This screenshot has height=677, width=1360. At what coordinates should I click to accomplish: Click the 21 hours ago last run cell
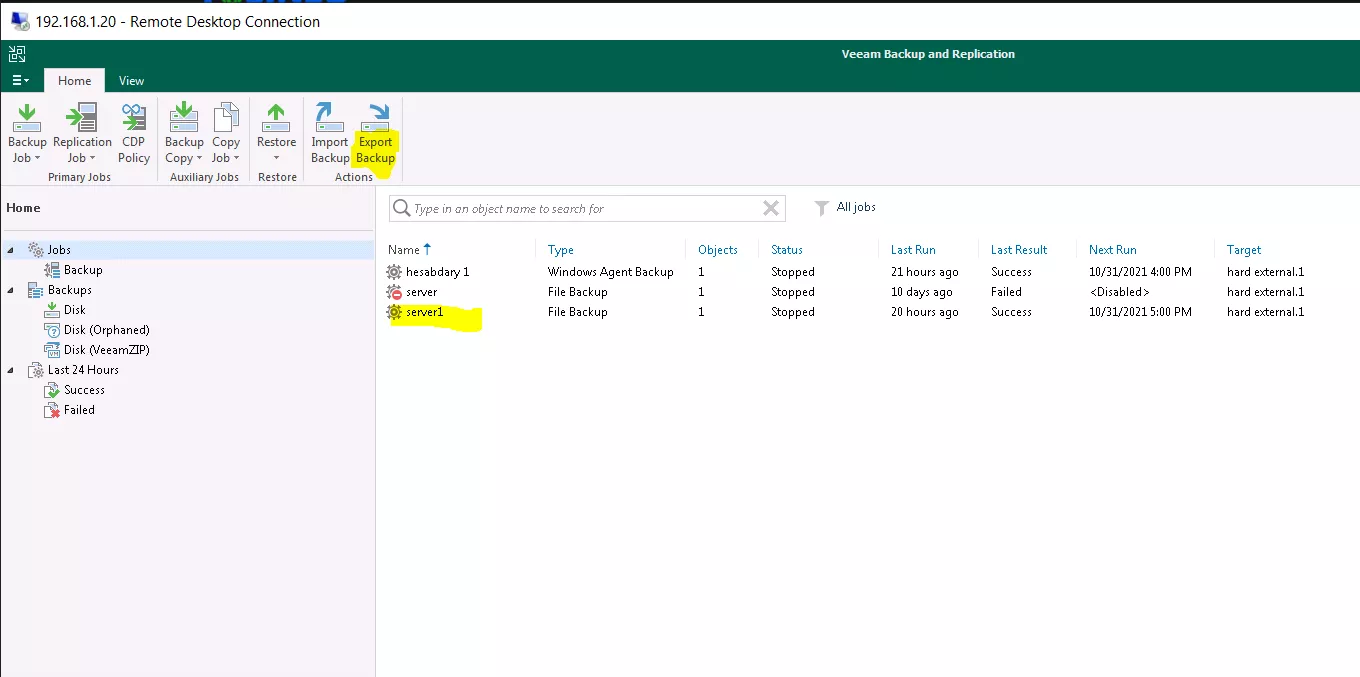click(925, 272)
